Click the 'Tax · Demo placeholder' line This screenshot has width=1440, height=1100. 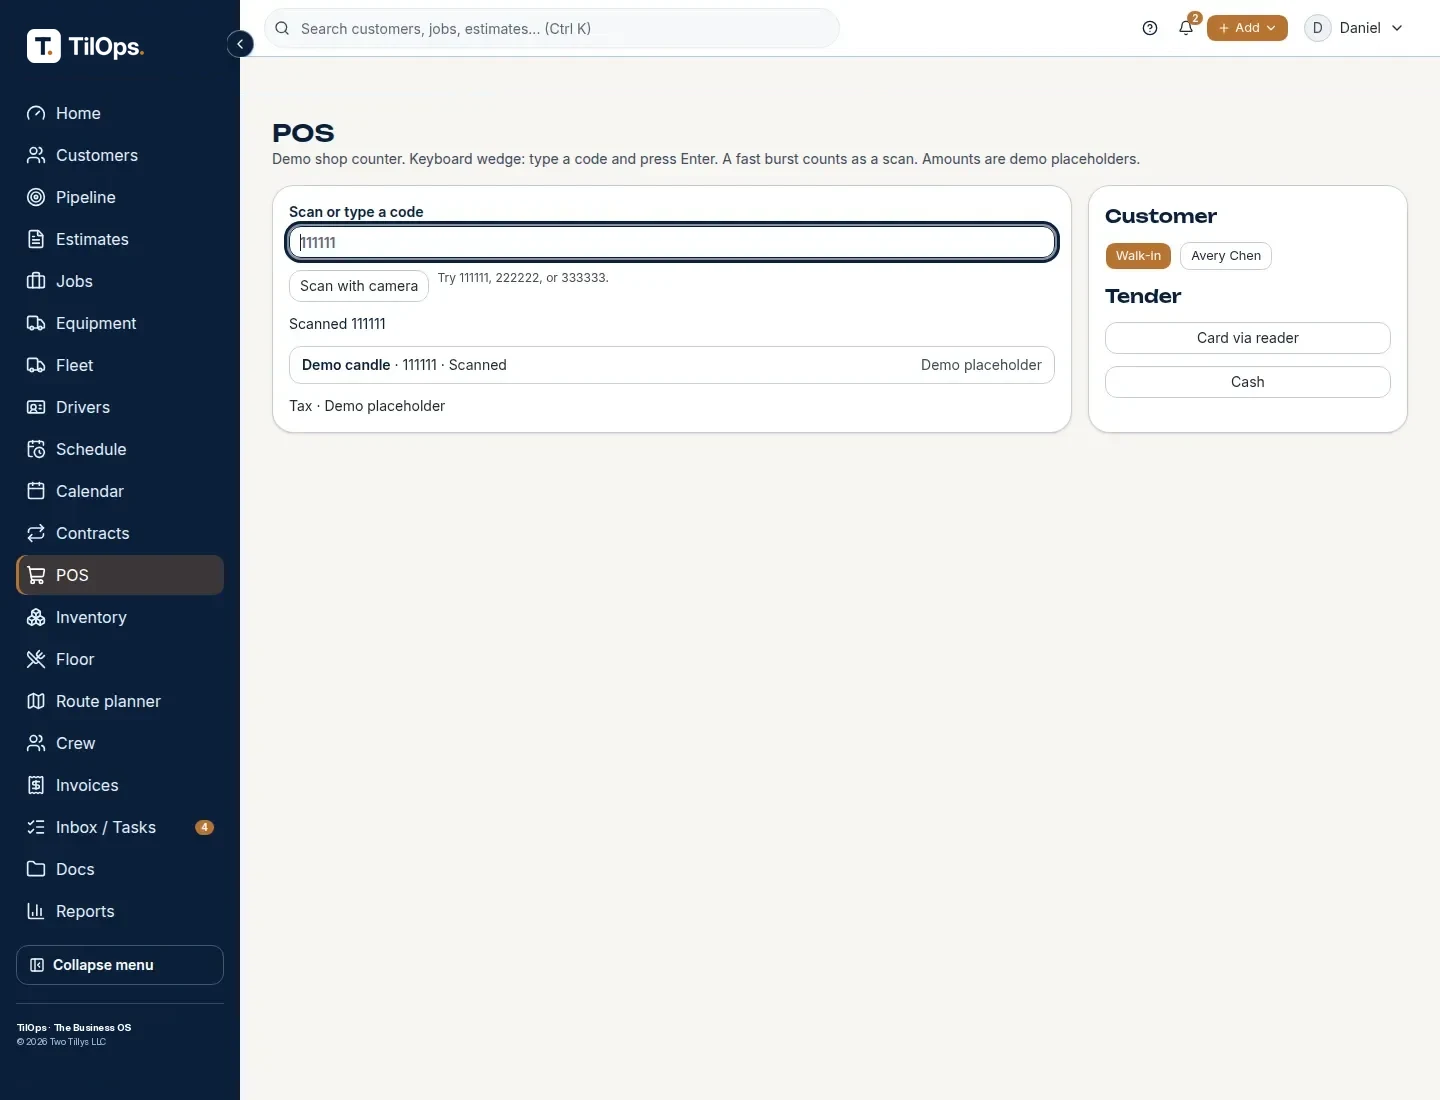(367, 406)
